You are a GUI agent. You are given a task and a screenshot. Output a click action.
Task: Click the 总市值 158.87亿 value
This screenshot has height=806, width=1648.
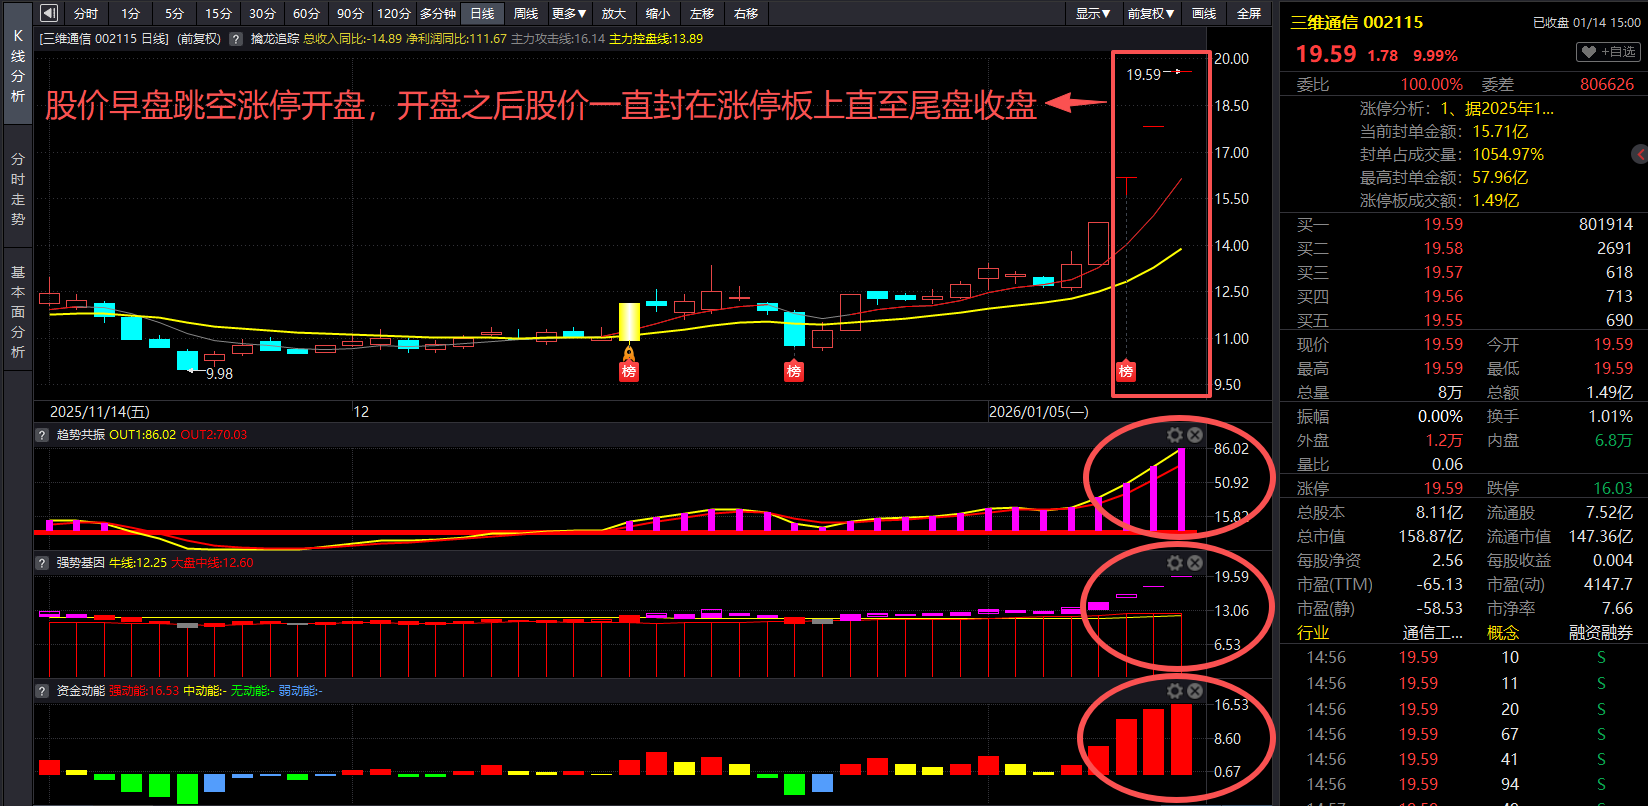1430,536
